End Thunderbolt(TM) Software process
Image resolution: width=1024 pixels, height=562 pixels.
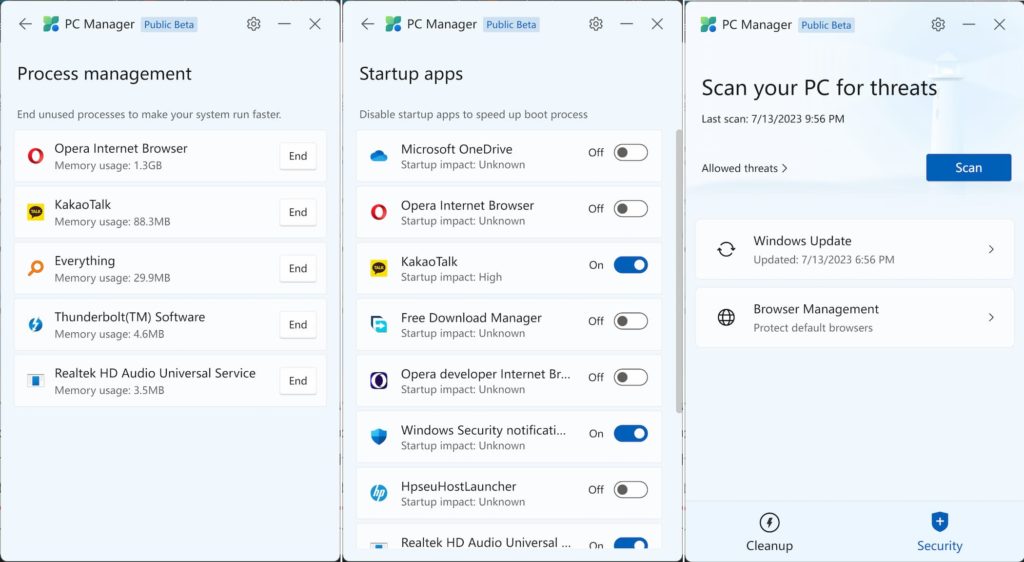pos(298,324)
